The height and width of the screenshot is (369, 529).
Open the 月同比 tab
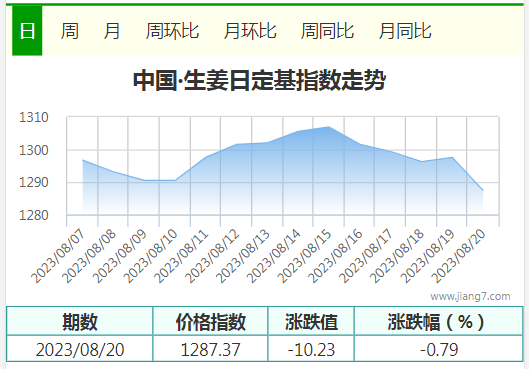tap(405, 31)
